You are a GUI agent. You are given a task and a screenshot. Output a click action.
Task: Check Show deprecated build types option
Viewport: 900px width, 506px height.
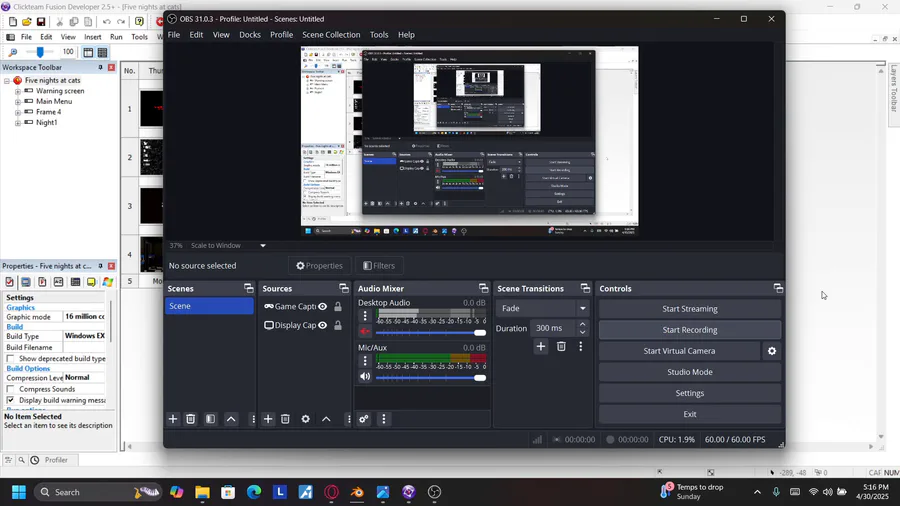[10, 359]
